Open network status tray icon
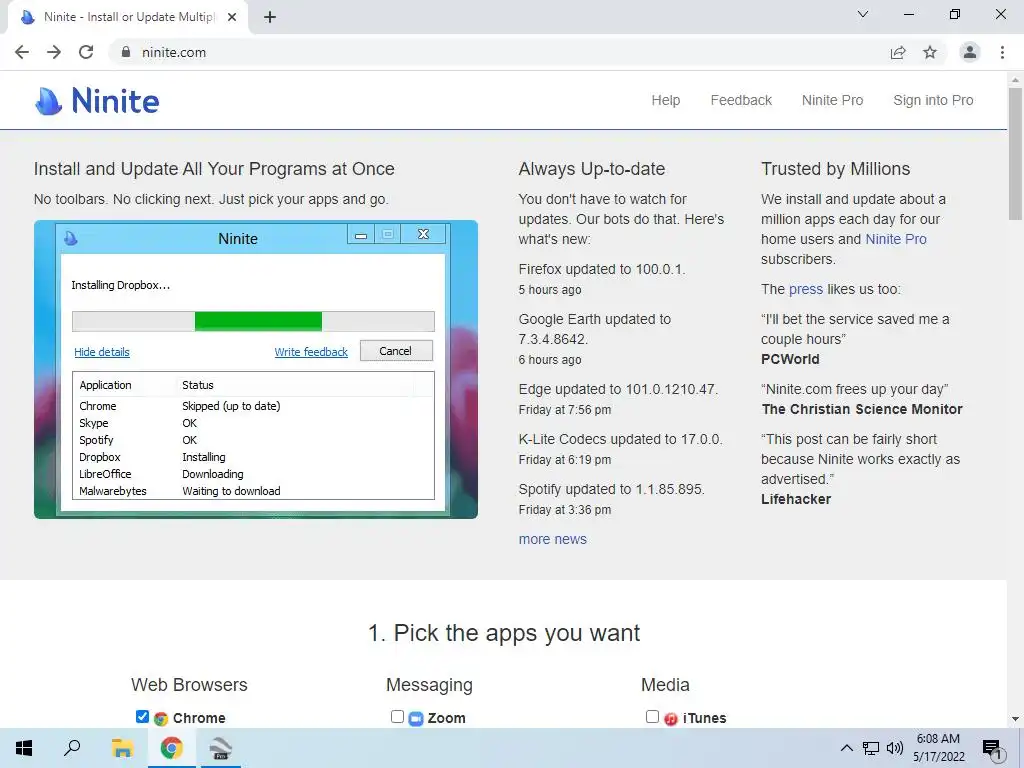Image resolution: width=1024 pixels, height=768 pixels. 871,748
